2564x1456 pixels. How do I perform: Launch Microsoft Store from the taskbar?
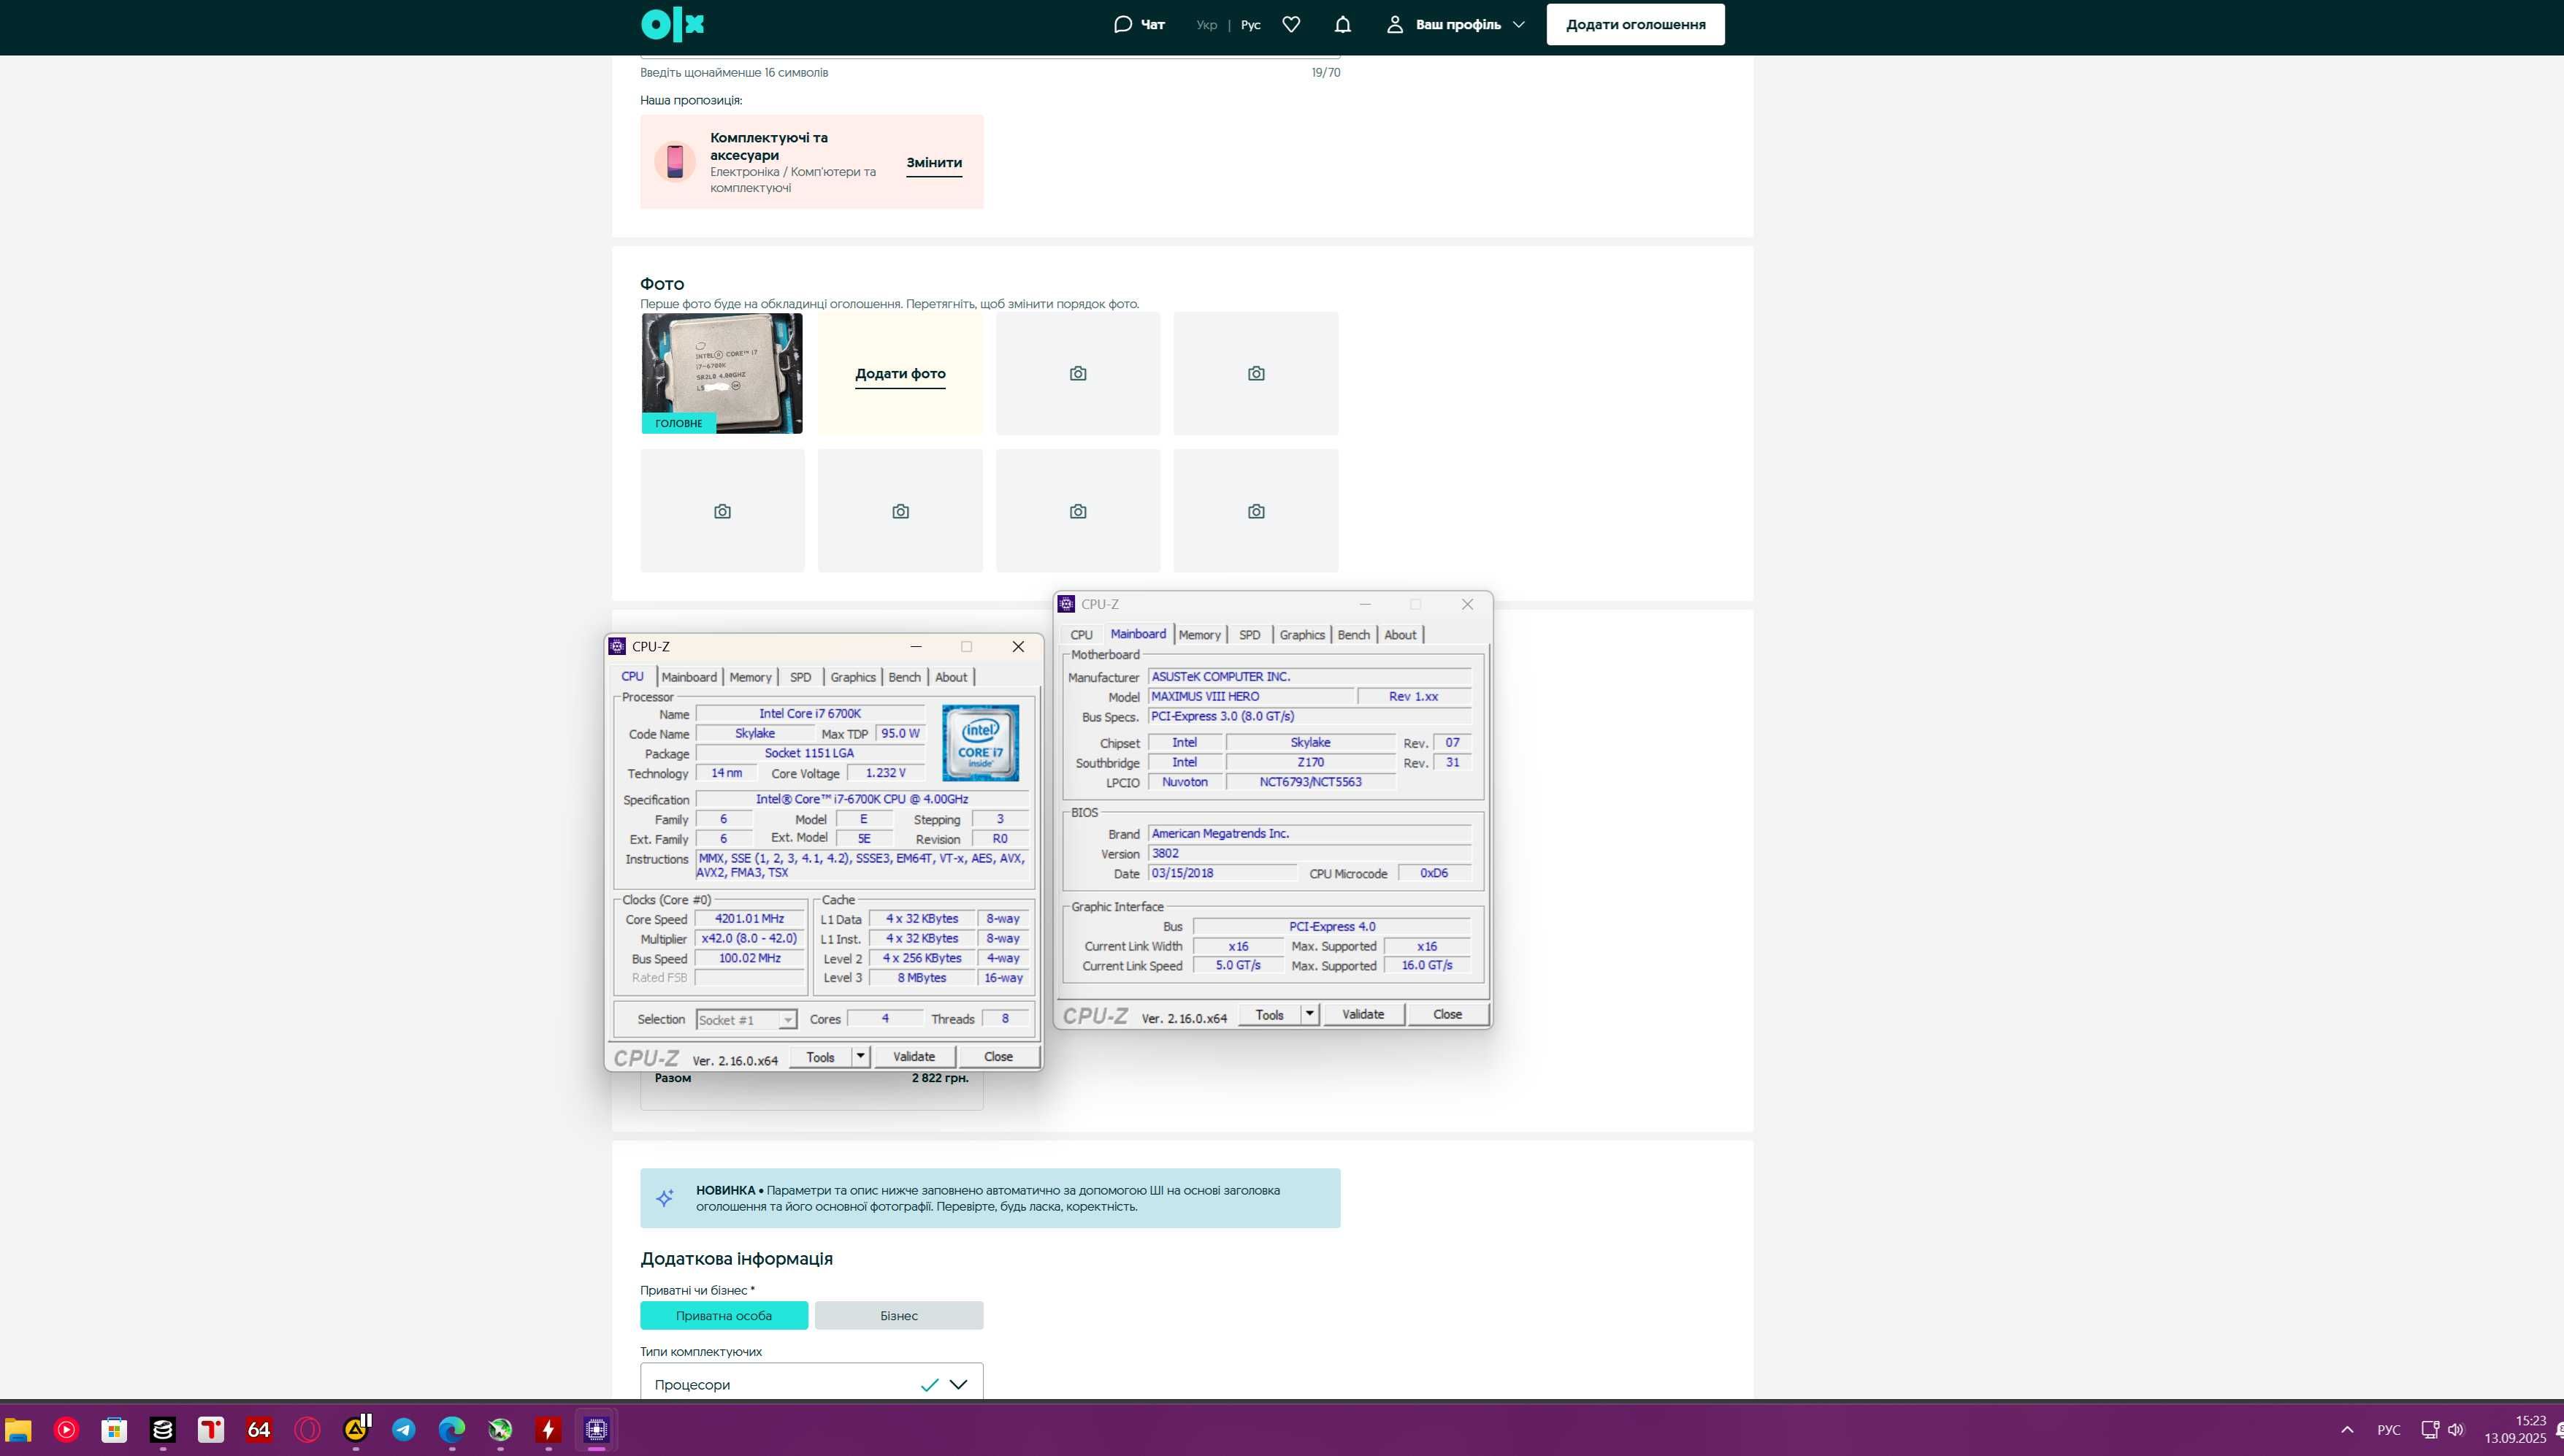pos(114,1429)
